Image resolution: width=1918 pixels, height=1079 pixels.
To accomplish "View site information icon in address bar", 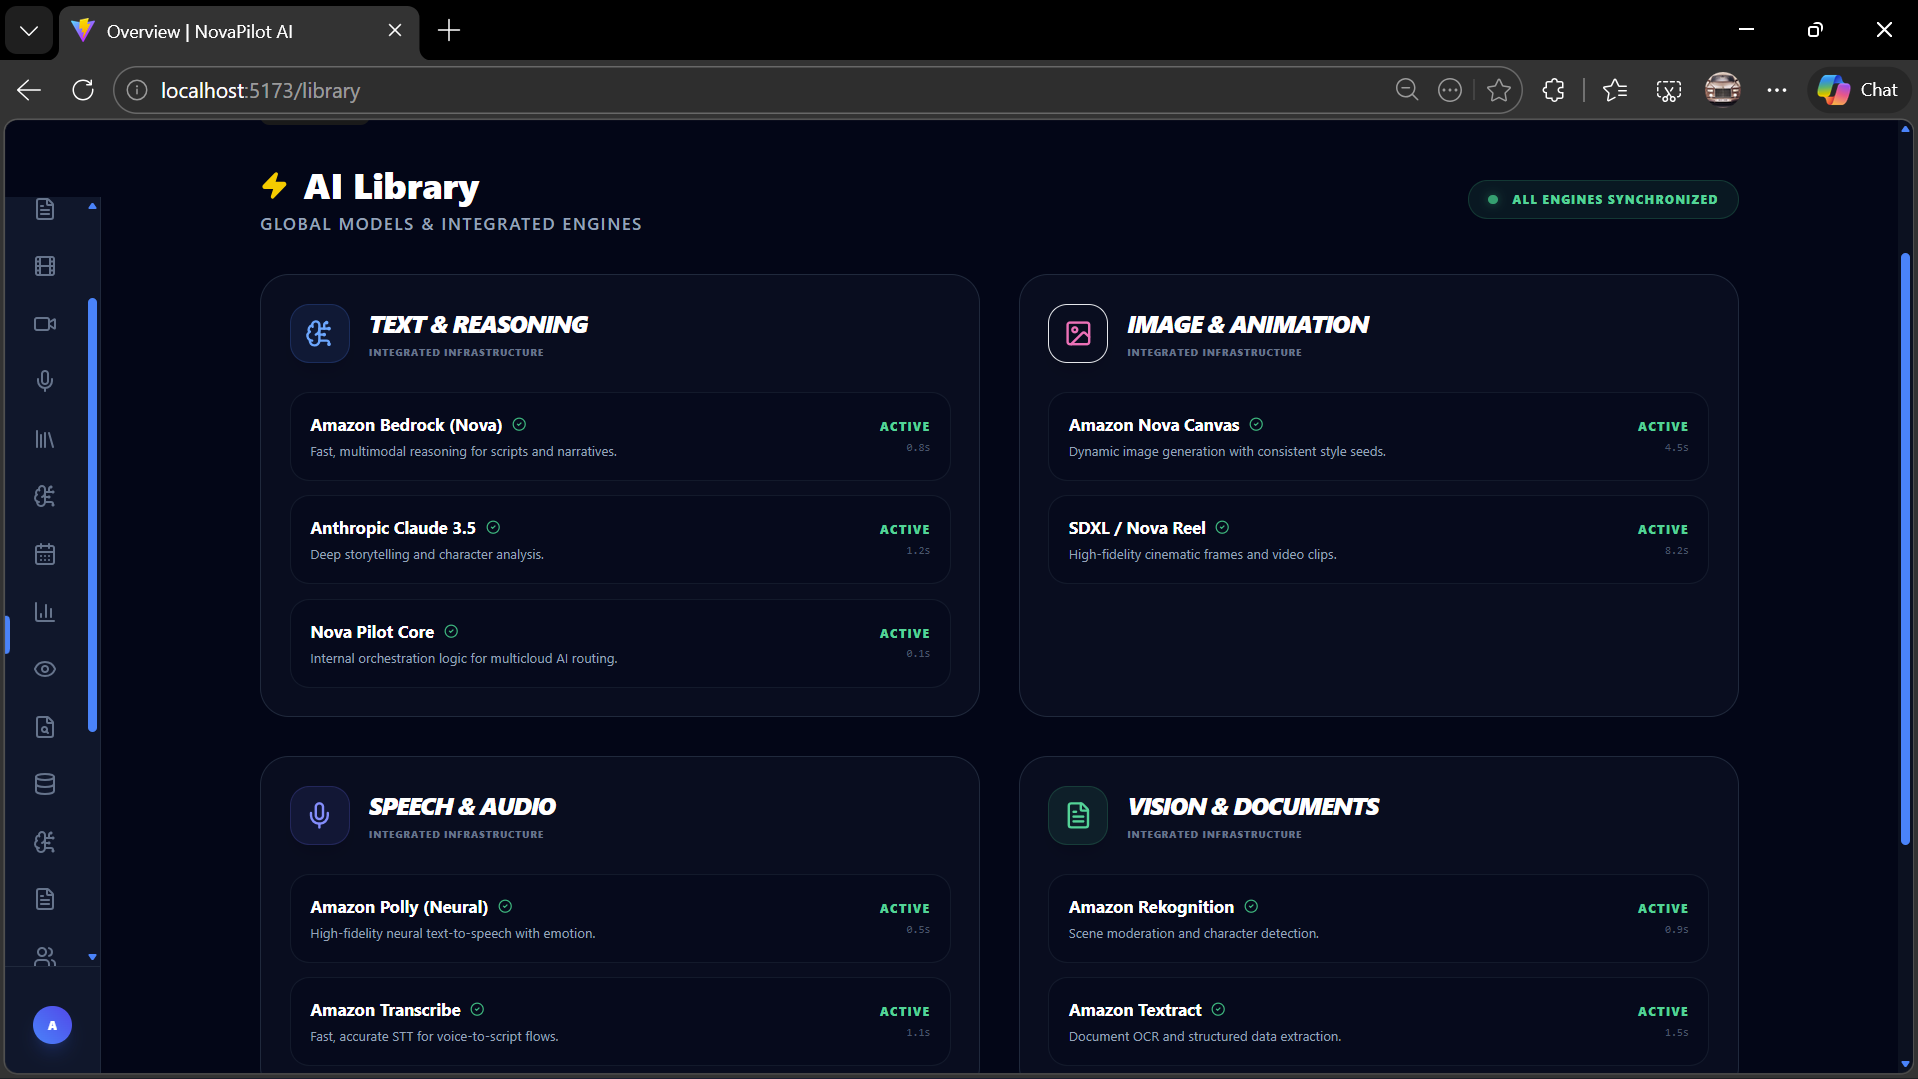I will coord(137,90).
